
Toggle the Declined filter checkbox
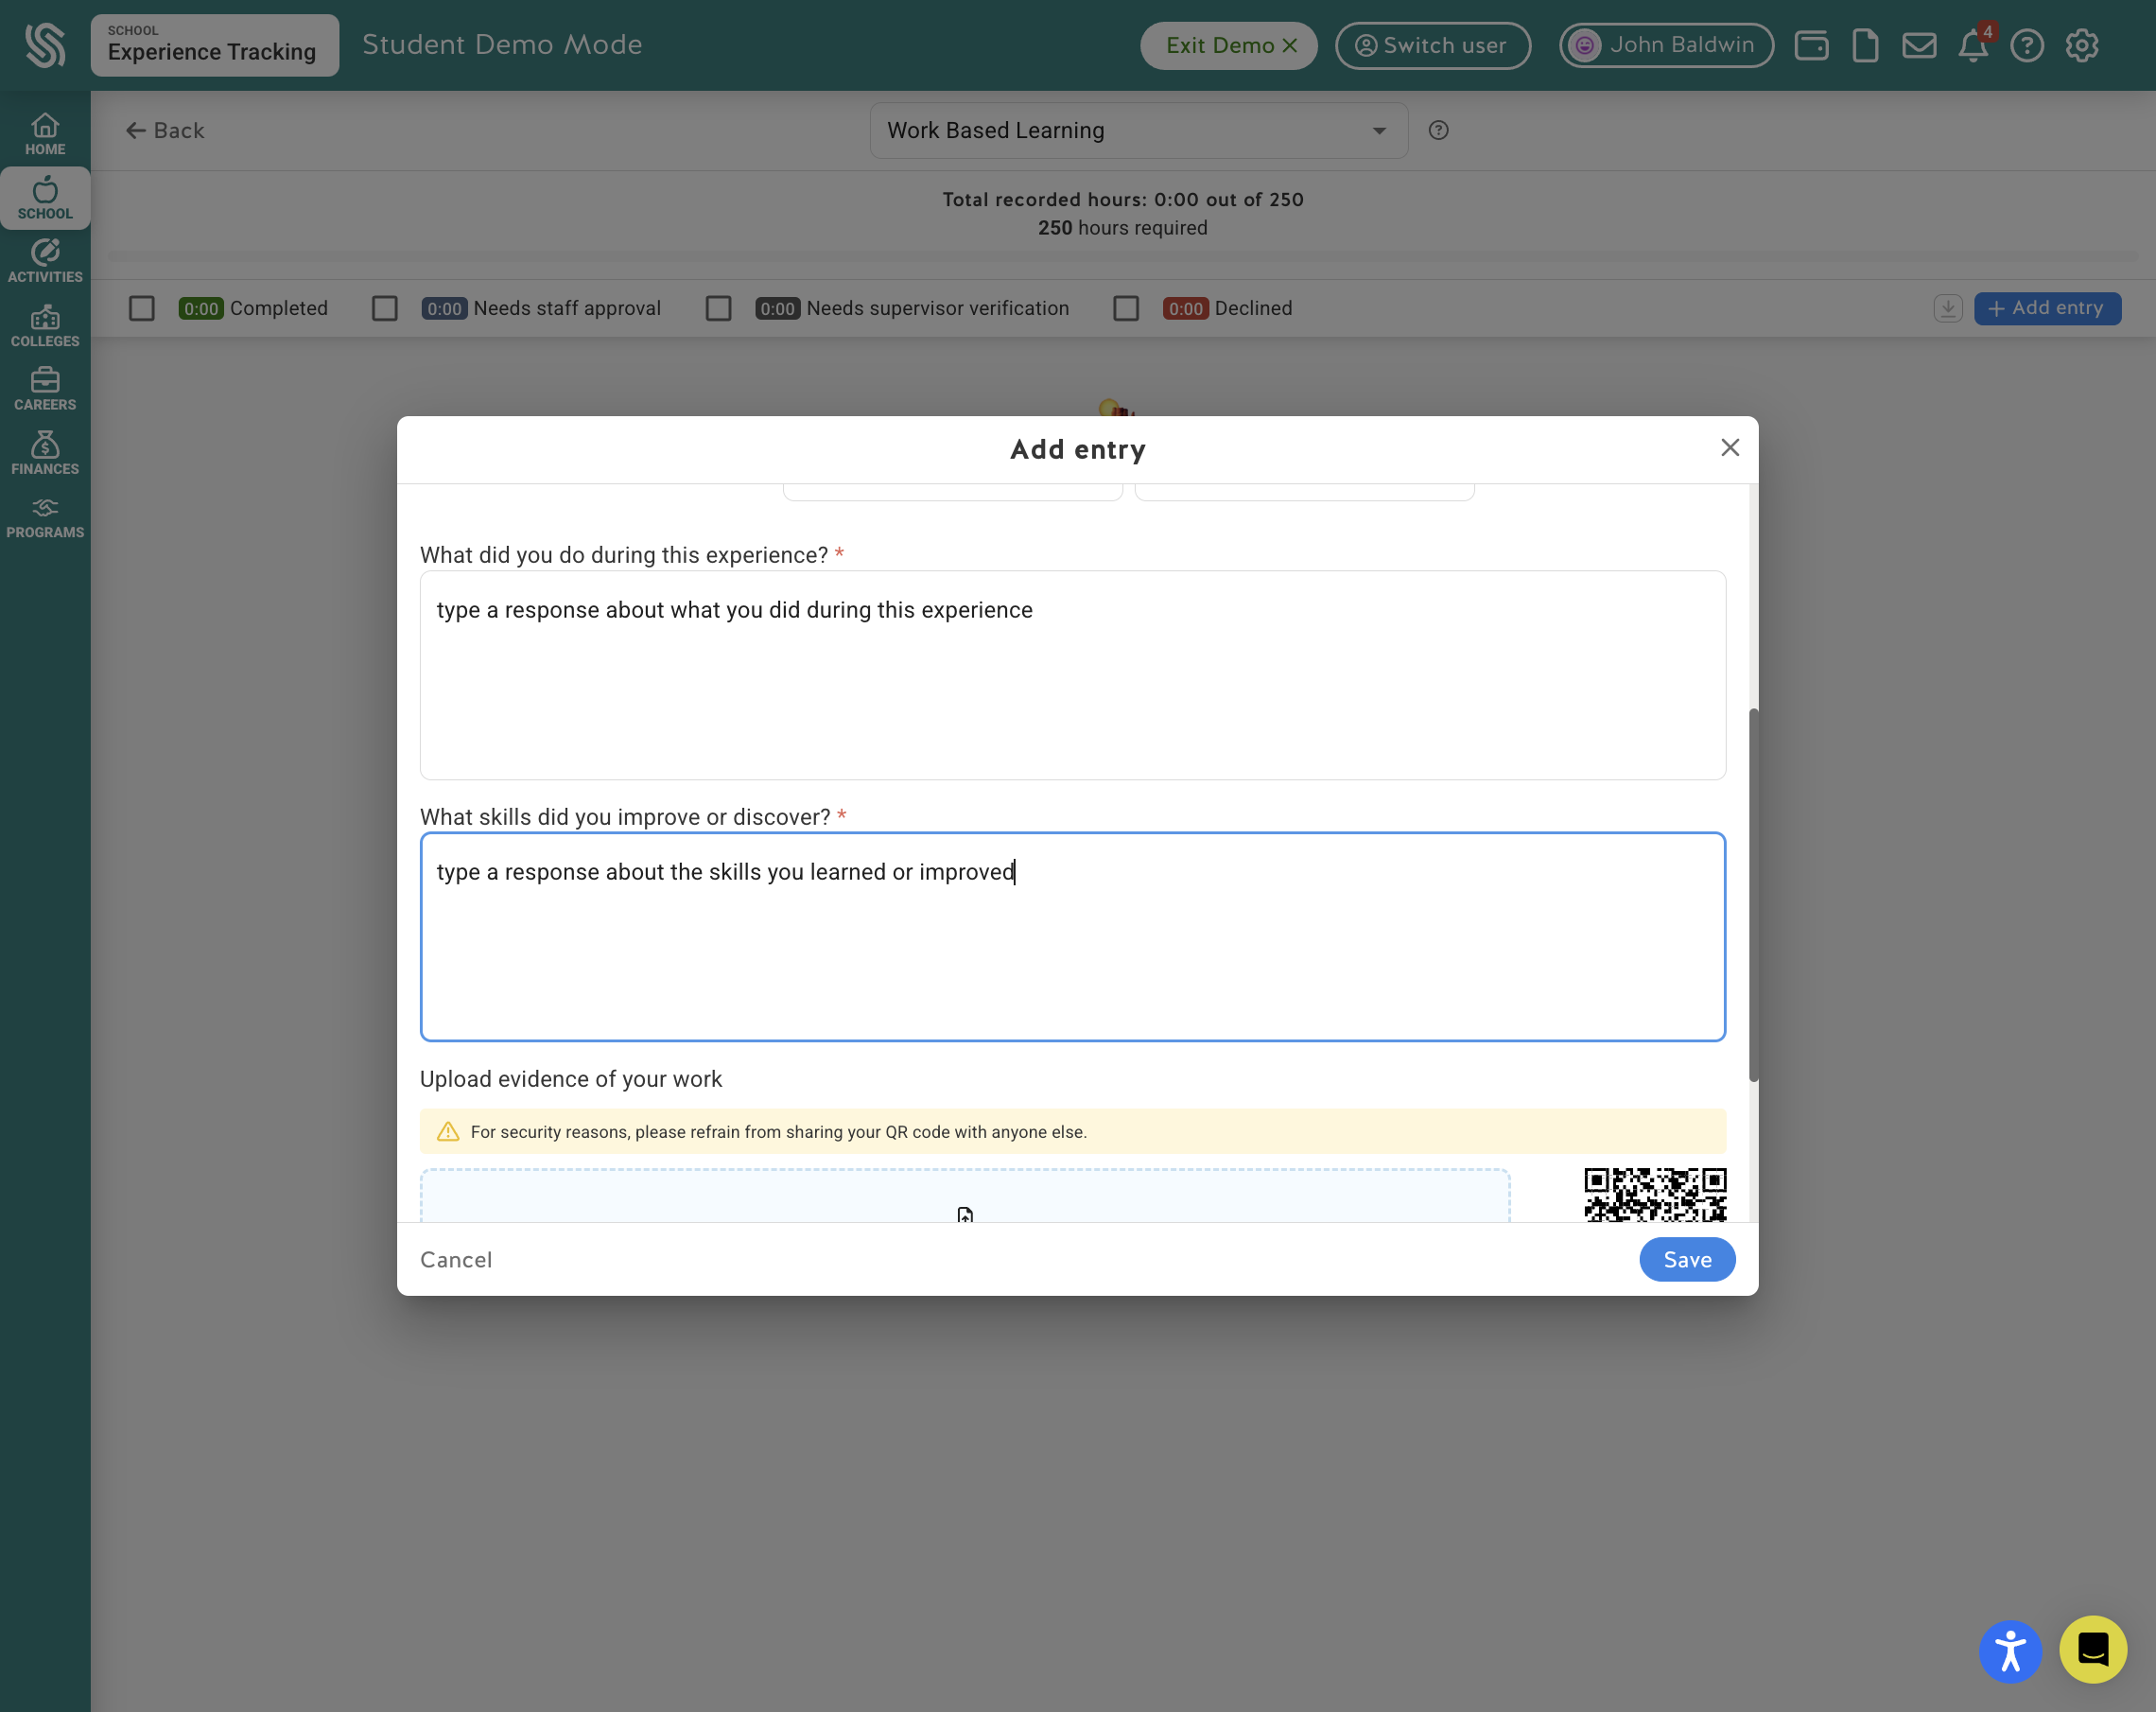click(1126, 308)
